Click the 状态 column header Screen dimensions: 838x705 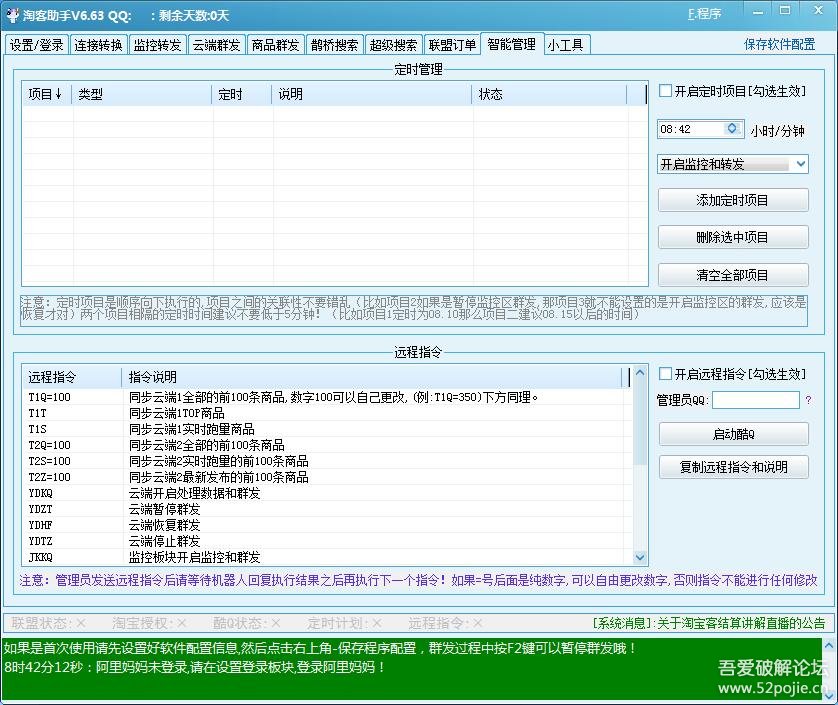point(549,95)
